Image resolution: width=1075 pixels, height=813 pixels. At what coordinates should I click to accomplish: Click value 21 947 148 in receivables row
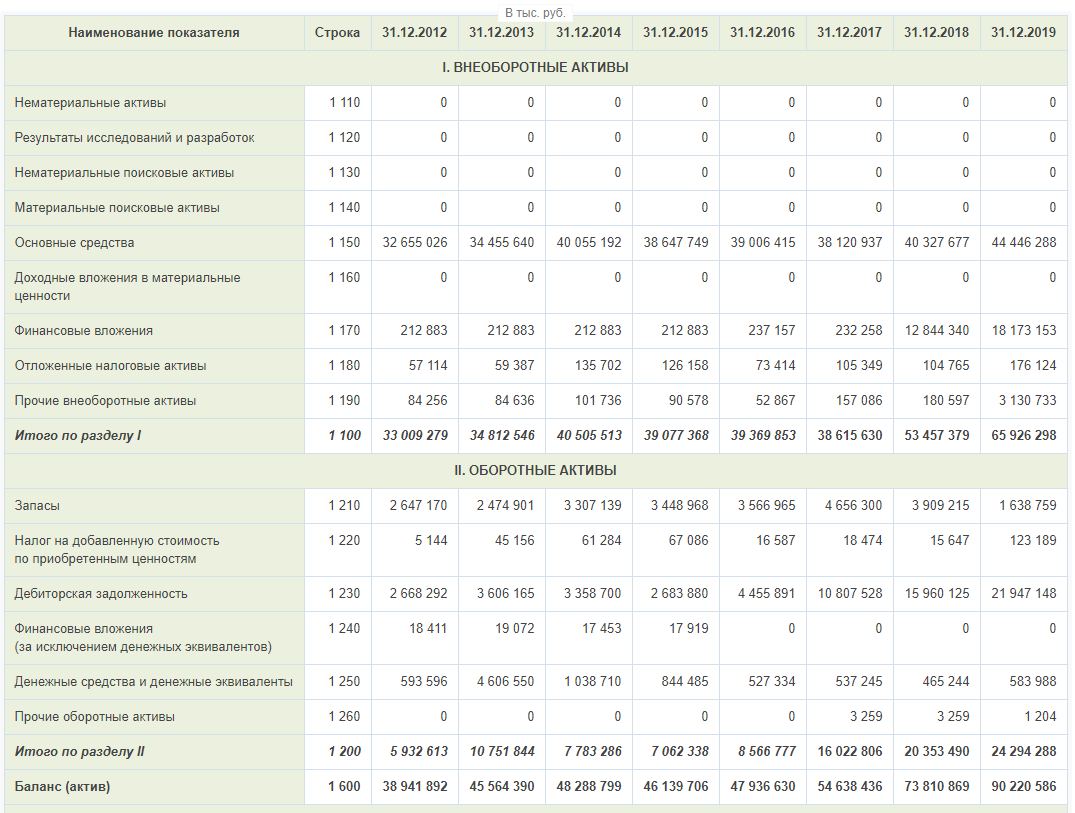click(x=1024, y=594)
